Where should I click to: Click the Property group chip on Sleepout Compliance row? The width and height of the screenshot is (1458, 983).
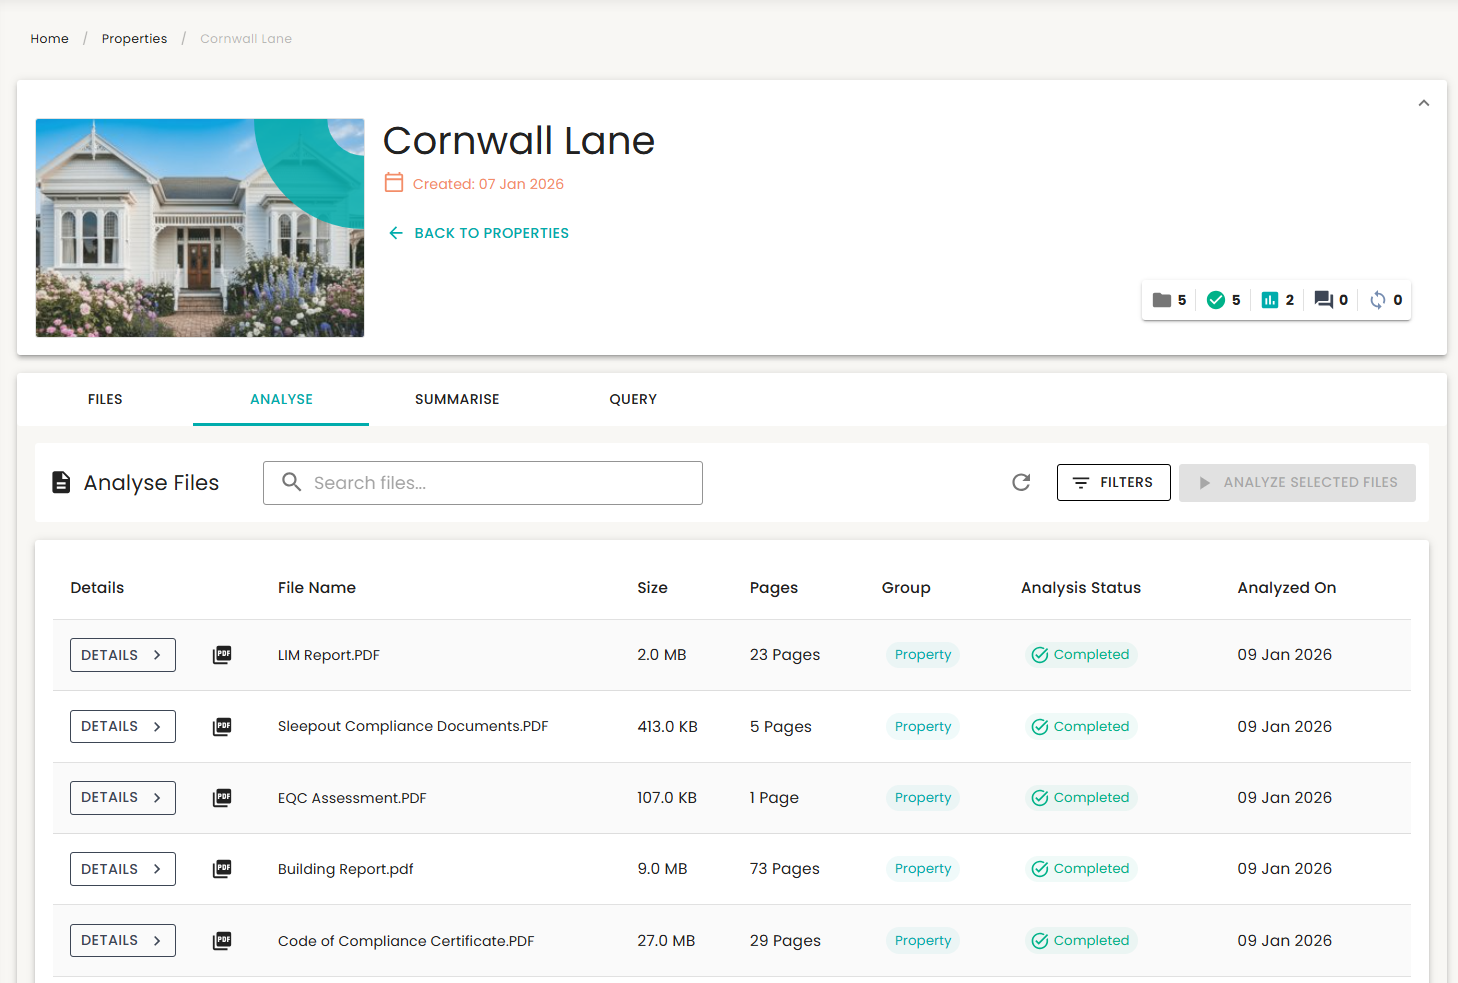pos(922,726)
